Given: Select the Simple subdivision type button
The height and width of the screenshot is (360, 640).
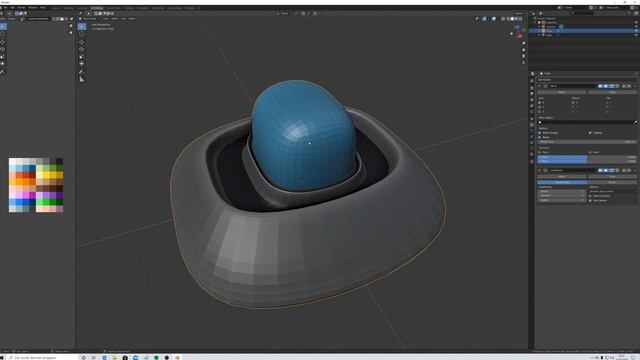Looking at the screenshot, I should point(613,182).
